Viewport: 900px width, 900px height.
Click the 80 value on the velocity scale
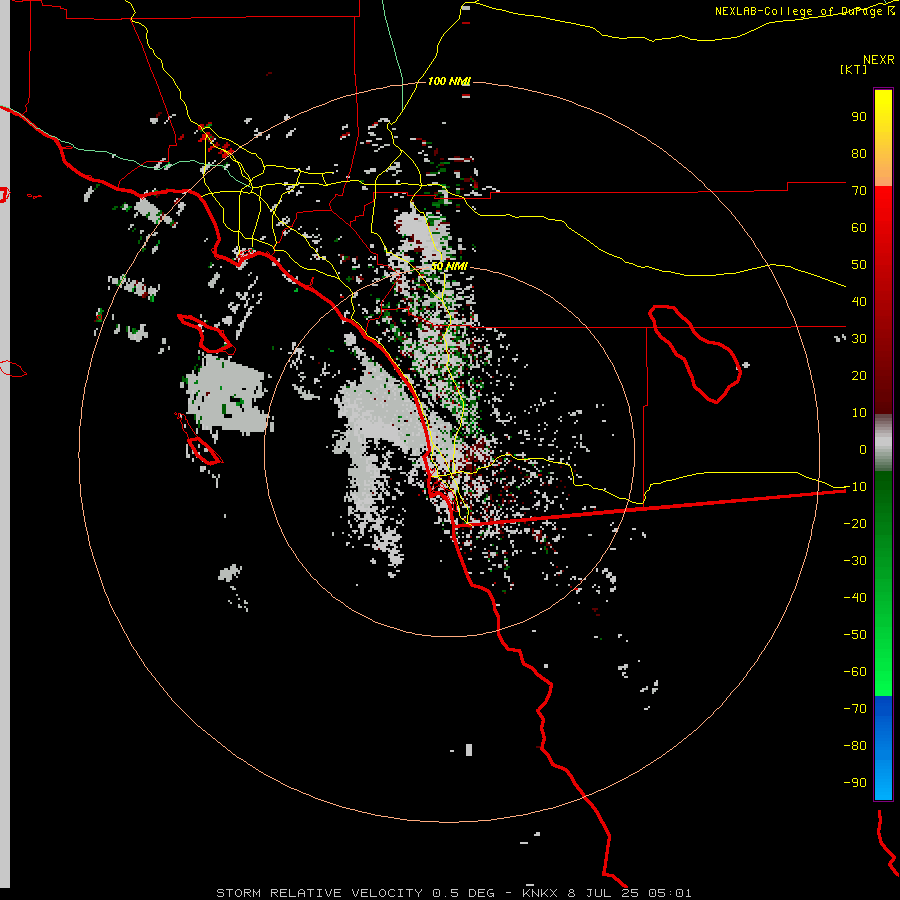[x=859, y=153]
